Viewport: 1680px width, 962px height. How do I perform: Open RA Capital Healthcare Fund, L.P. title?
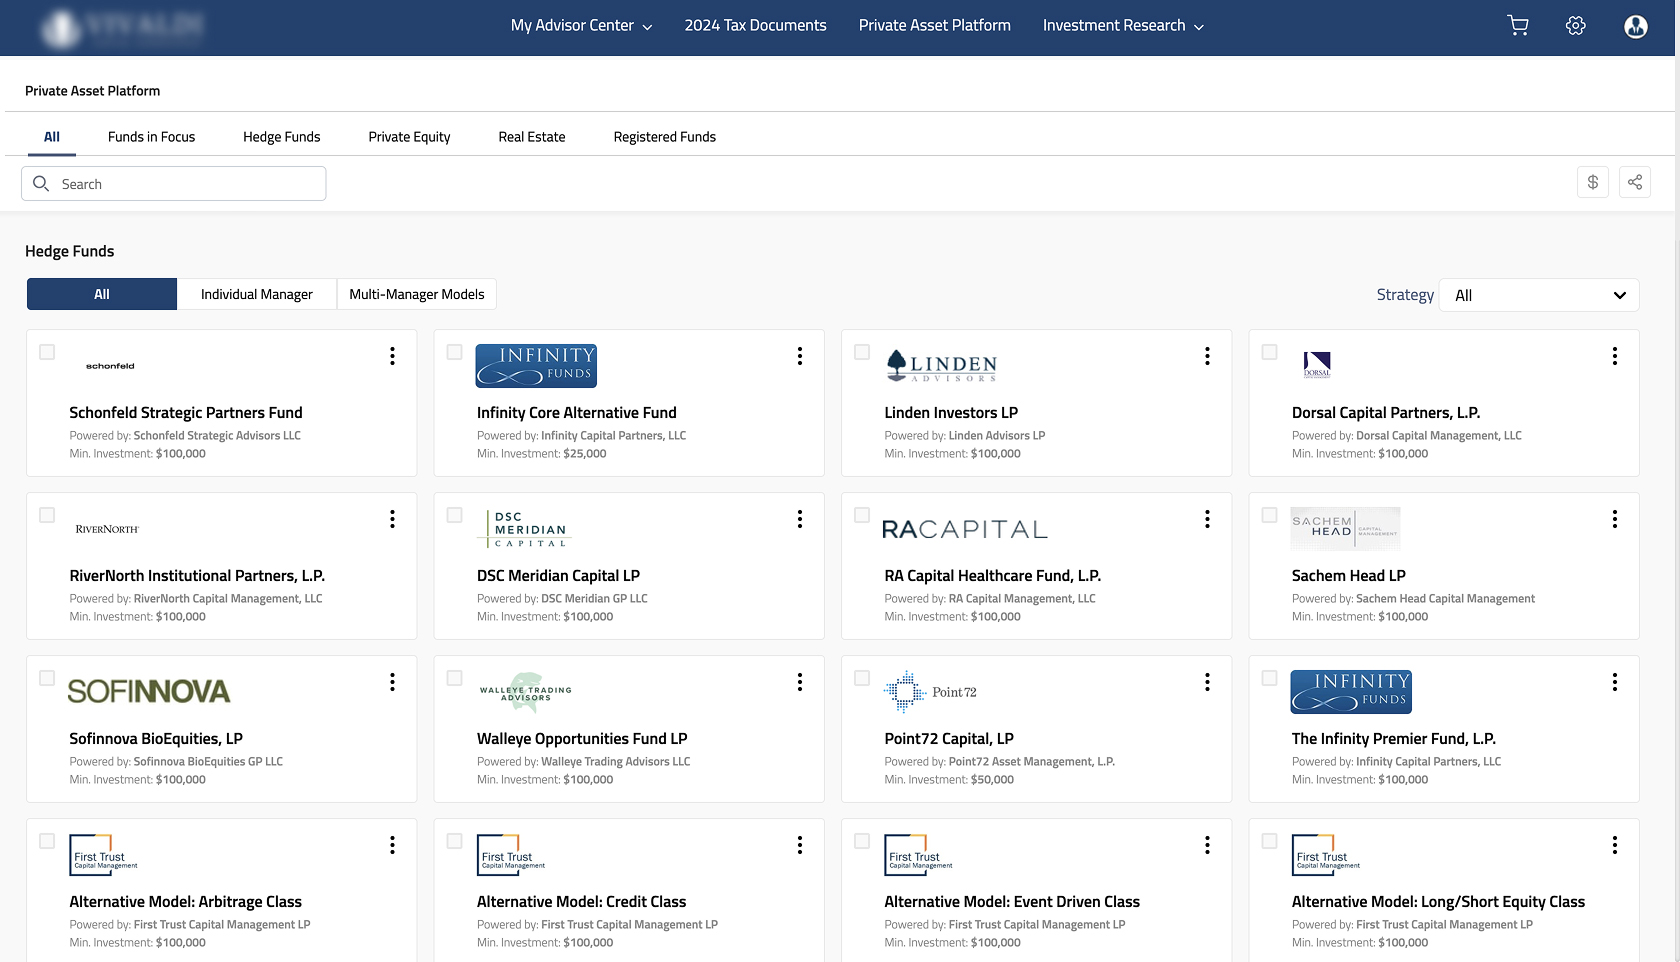[992, 576]
